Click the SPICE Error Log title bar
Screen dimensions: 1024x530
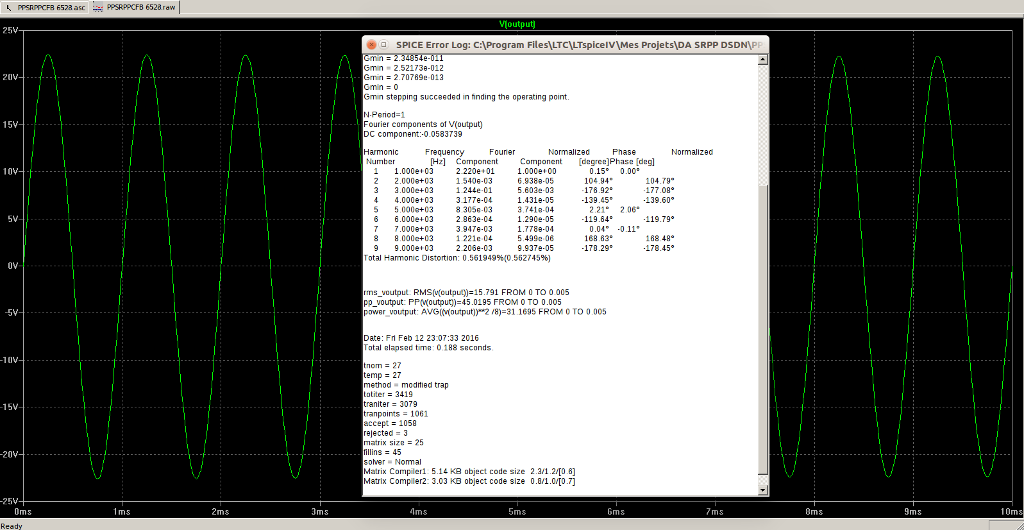pyautogui.click(x=566, y=45)
